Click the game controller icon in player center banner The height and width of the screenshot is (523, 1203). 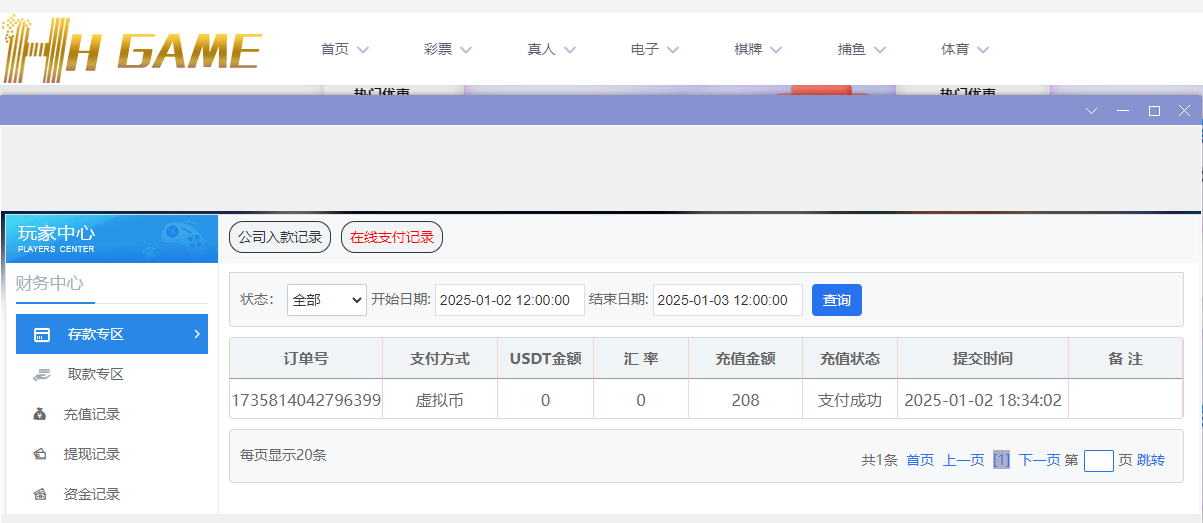click(182, 239)
